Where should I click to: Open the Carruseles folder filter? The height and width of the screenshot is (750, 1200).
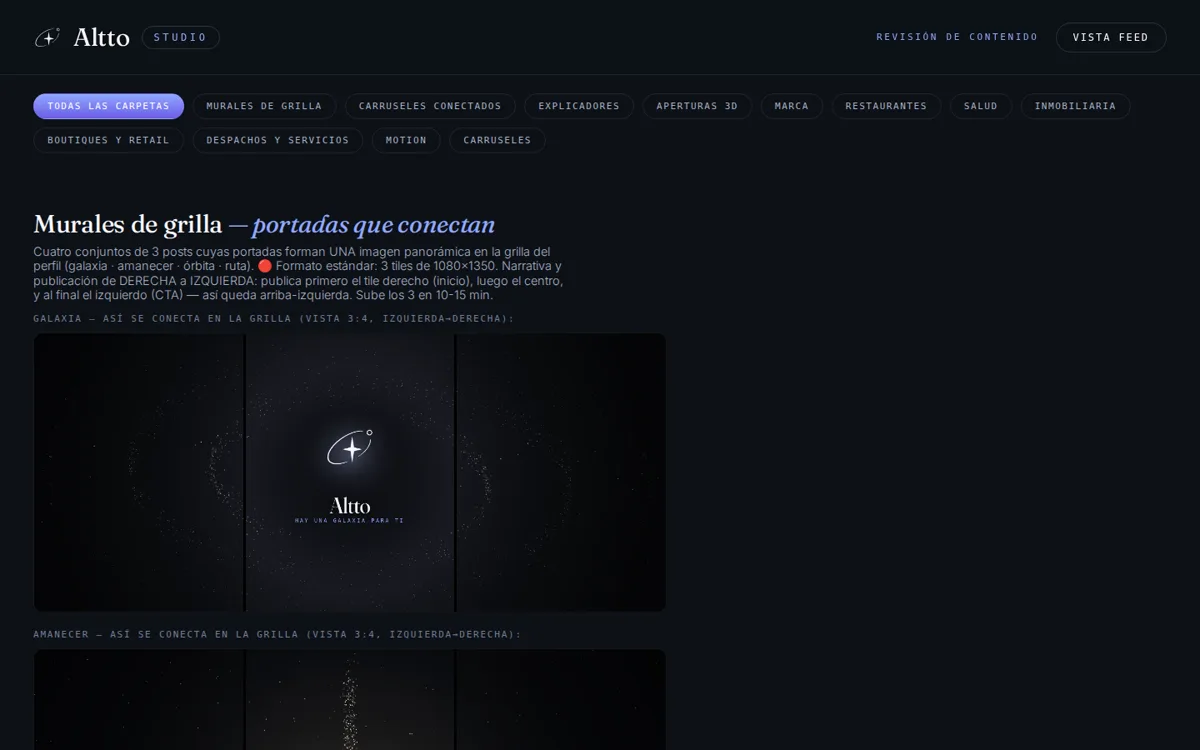[x=497, y=140]
